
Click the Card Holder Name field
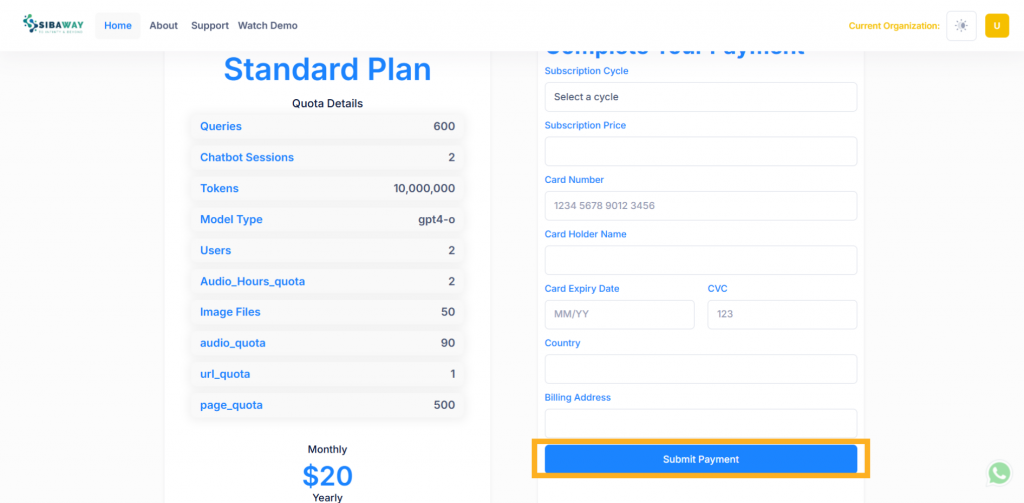701,260
